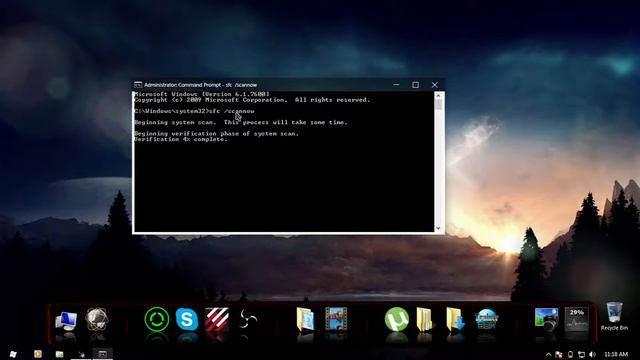Click the 'Microsoft Windows [Version 6.1.7600]' line
This screenshot has width=640, height=360.
(x=202, y=94)
